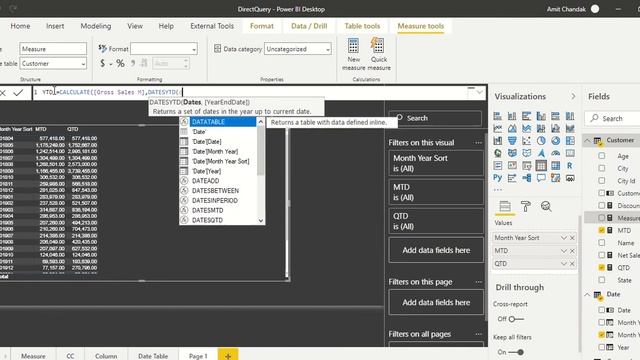Add an R script visual
The width and height of the screenshot is (640, 360).
[x=570, y=165]
